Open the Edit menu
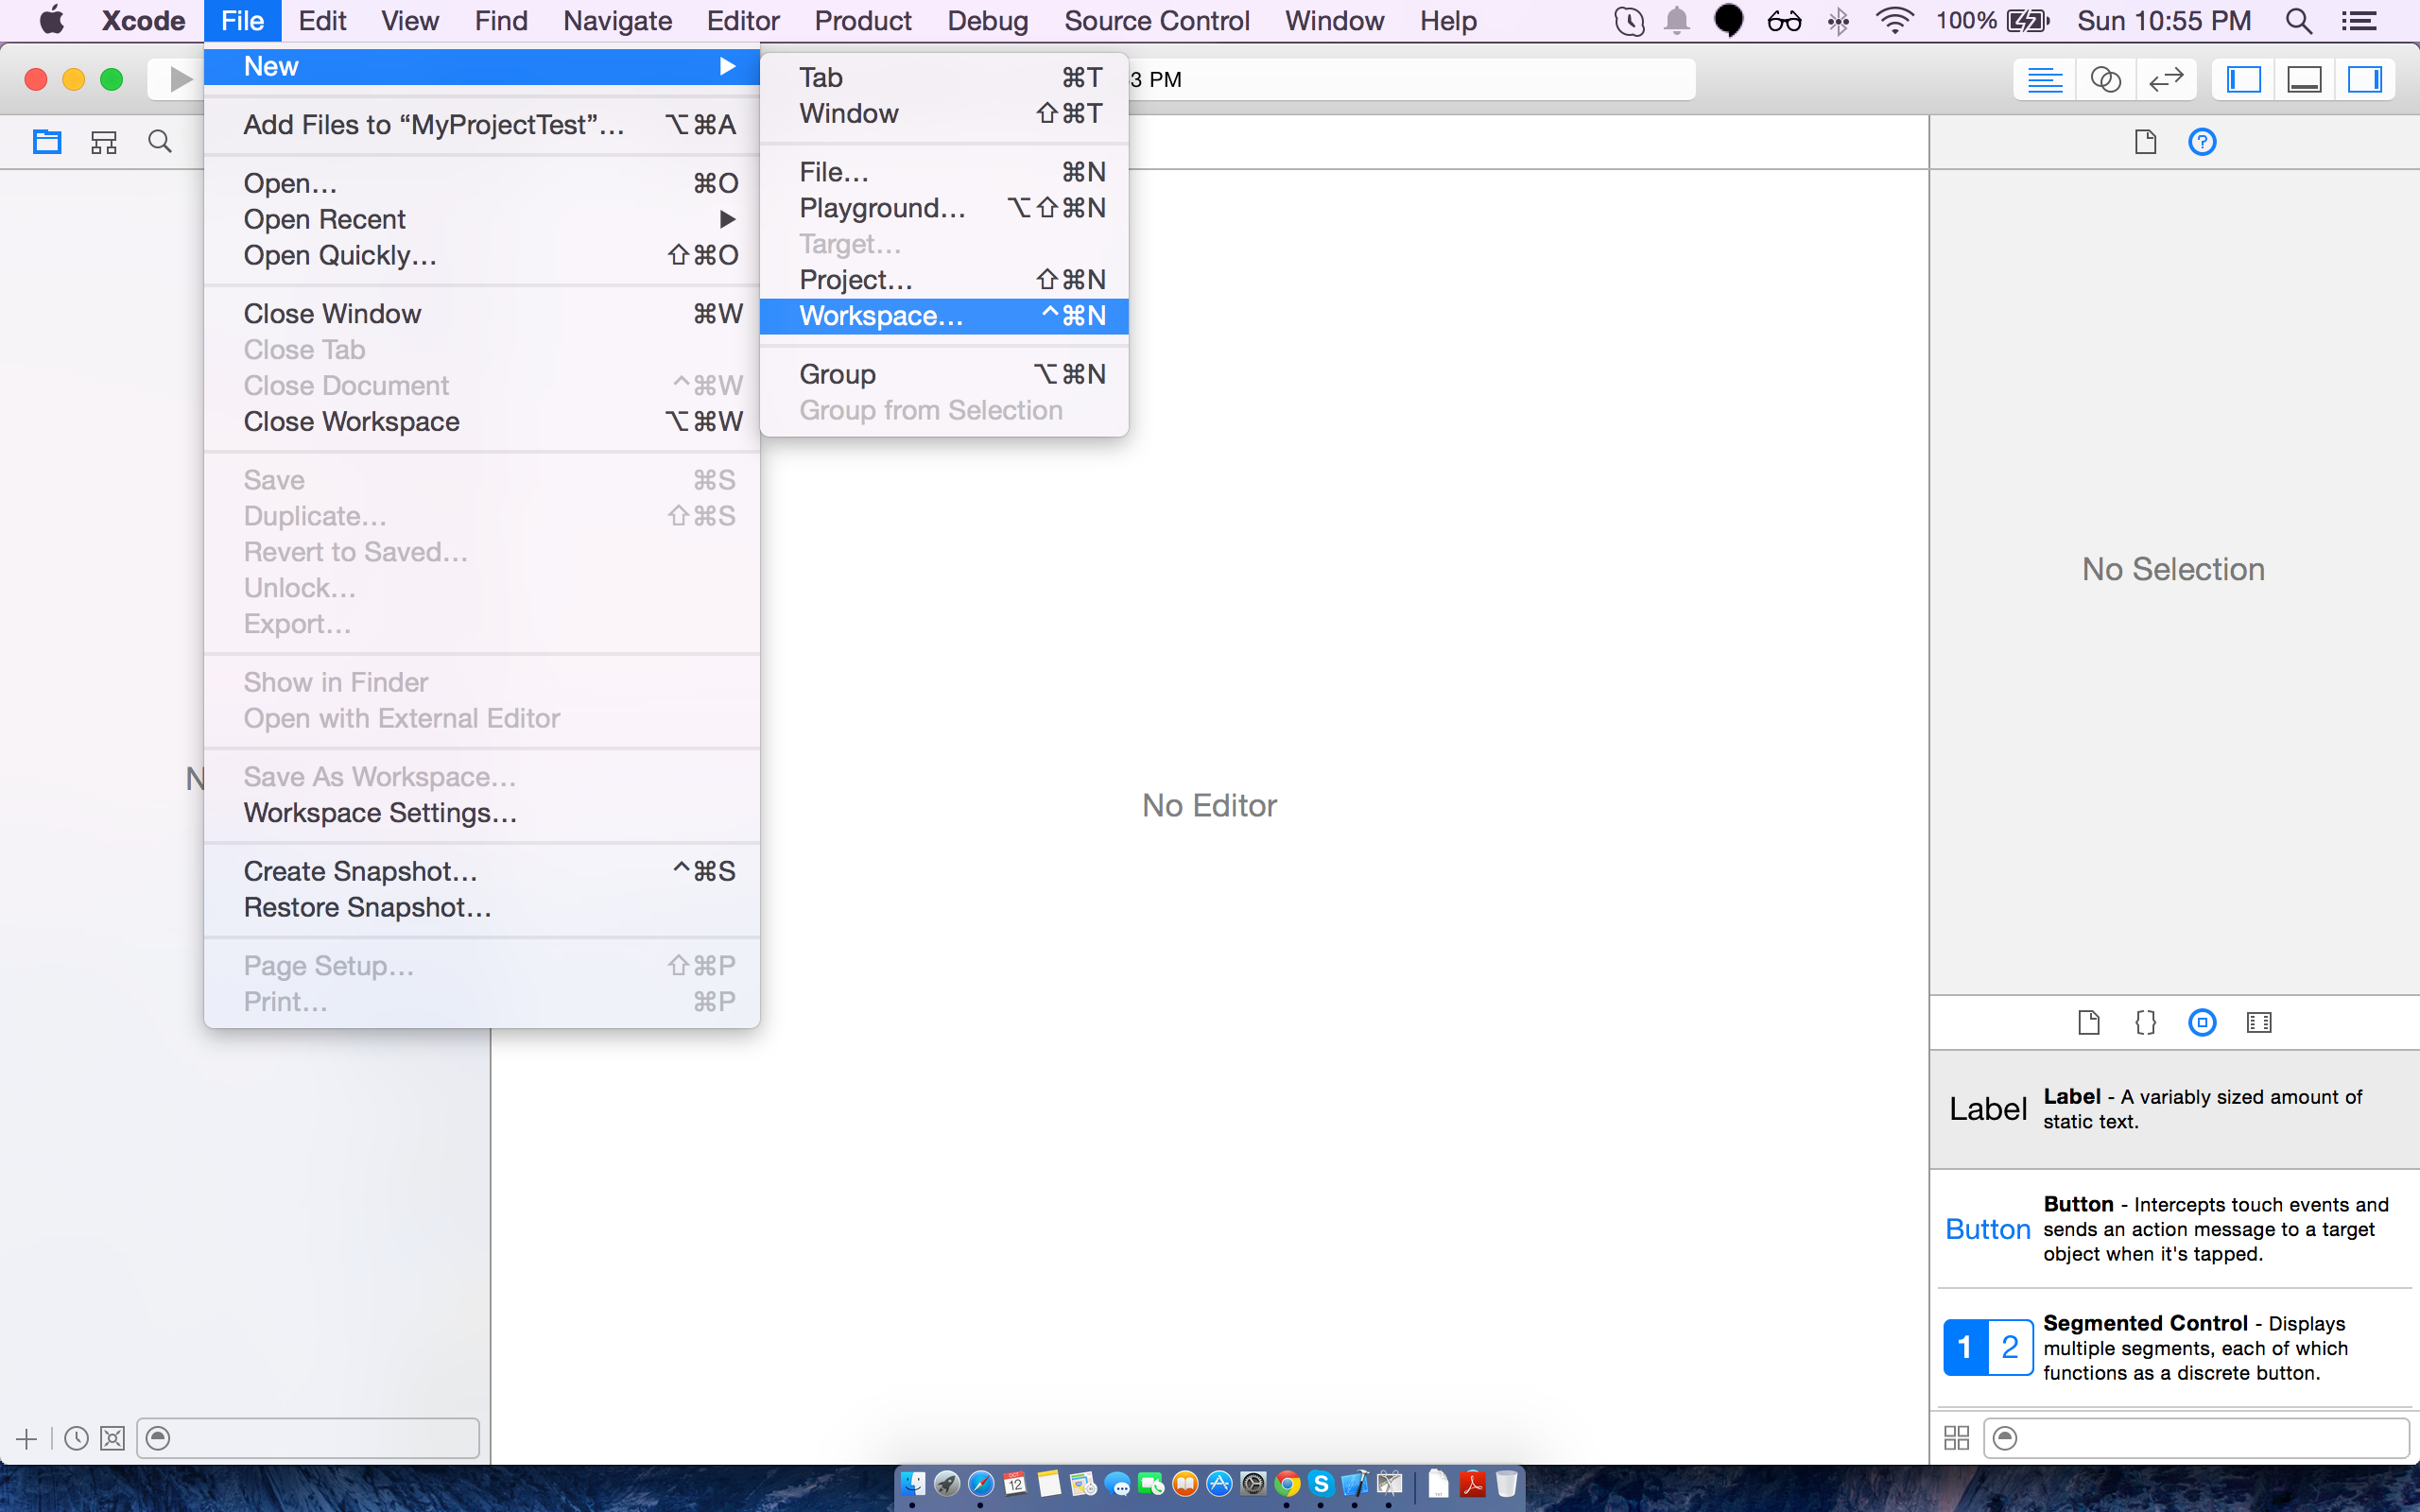The image size is (2420, 1512). click(x=322, y=21)
